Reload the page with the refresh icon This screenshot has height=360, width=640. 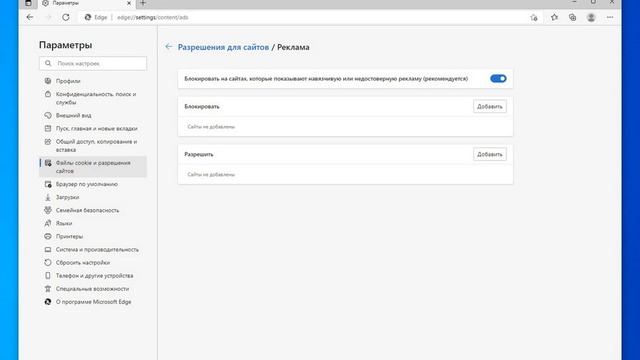[x=66, y=17]
